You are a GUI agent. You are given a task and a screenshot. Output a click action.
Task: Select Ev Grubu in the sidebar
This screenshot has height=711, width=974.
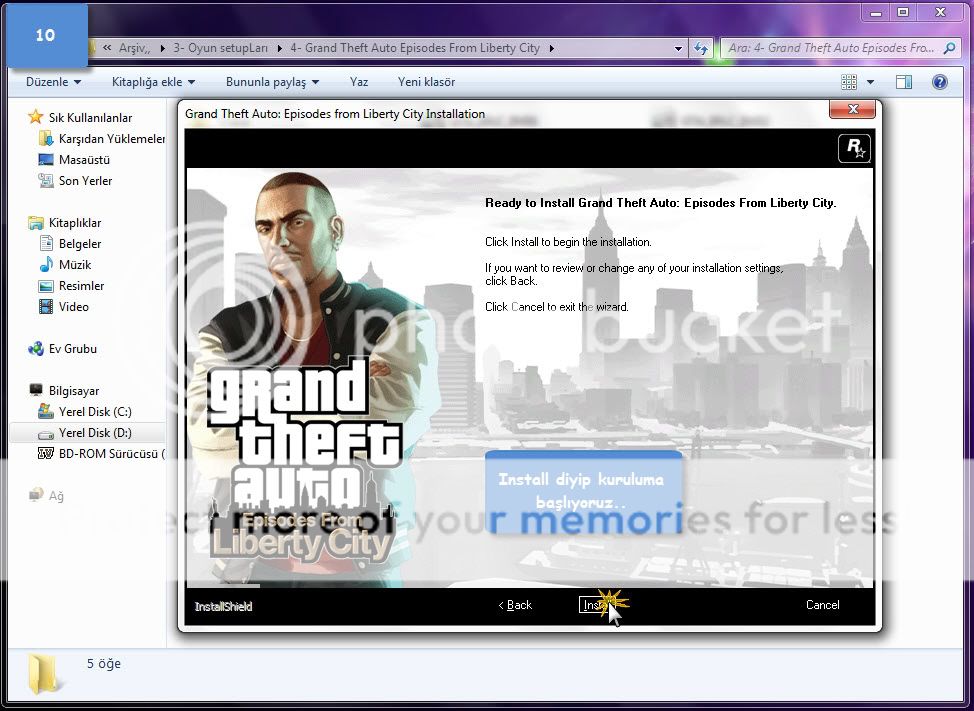click(x=73, y=348)
